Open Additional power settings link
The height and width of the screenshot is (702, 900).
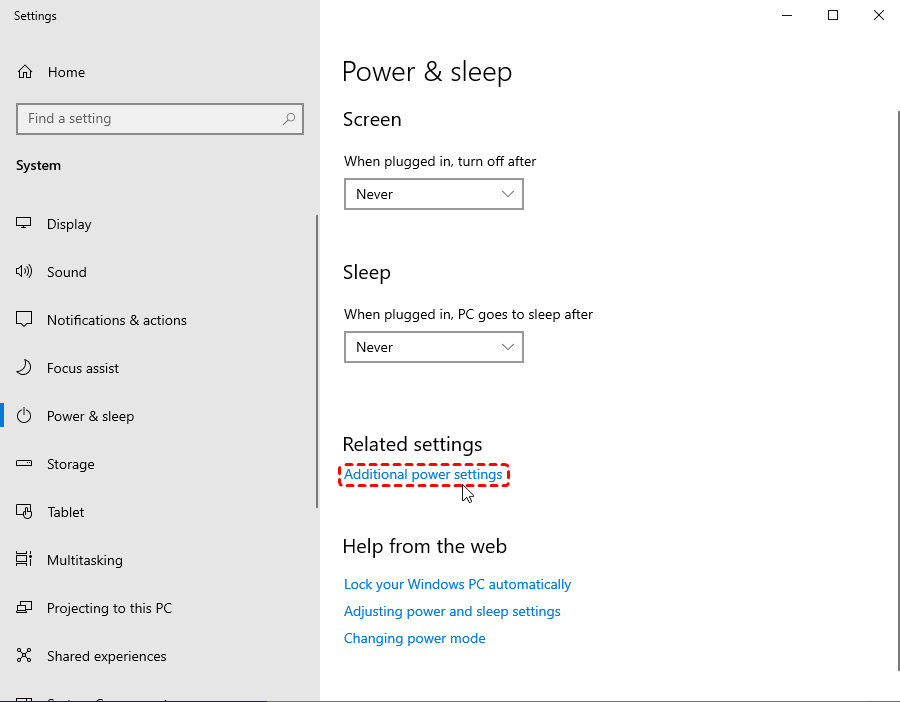click(x=423, y=474)
